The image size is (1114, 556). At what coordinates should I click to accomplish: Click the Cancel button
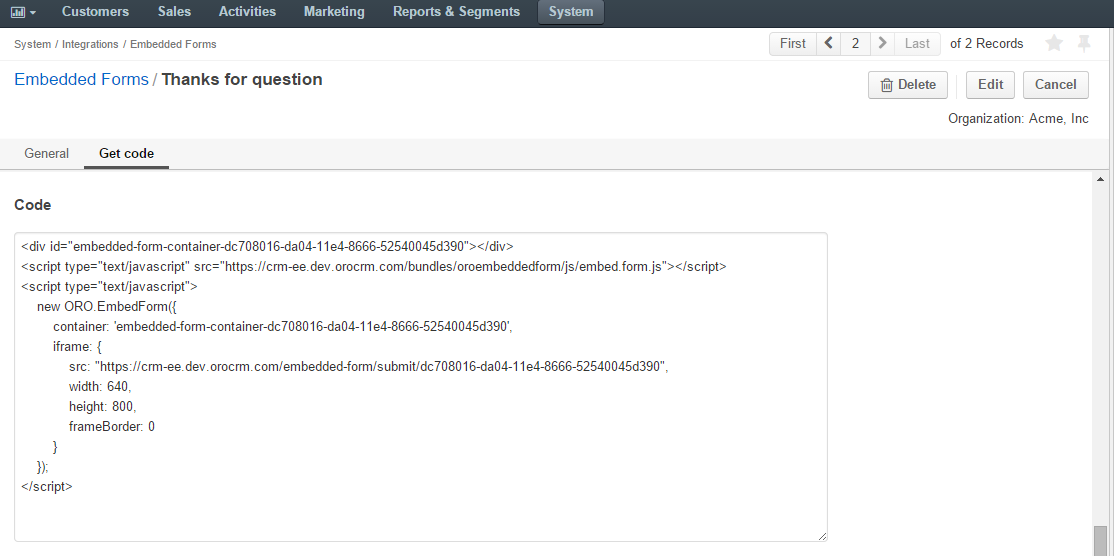tap(1056, 85)
